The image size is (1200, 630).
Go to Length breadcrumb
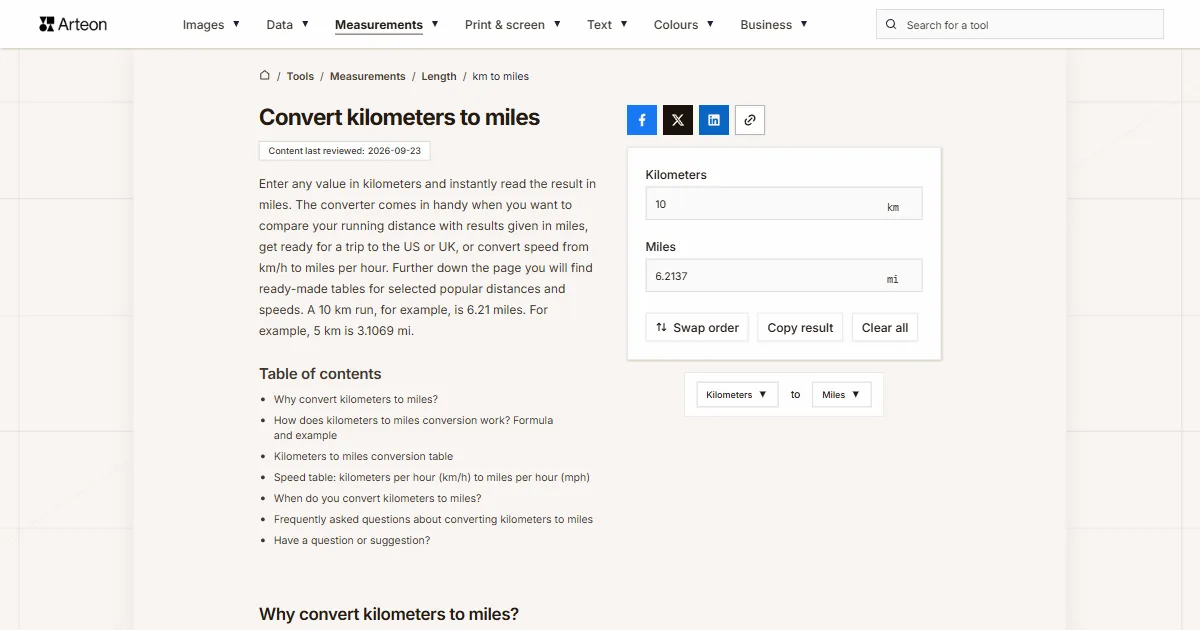click(439, 76)
